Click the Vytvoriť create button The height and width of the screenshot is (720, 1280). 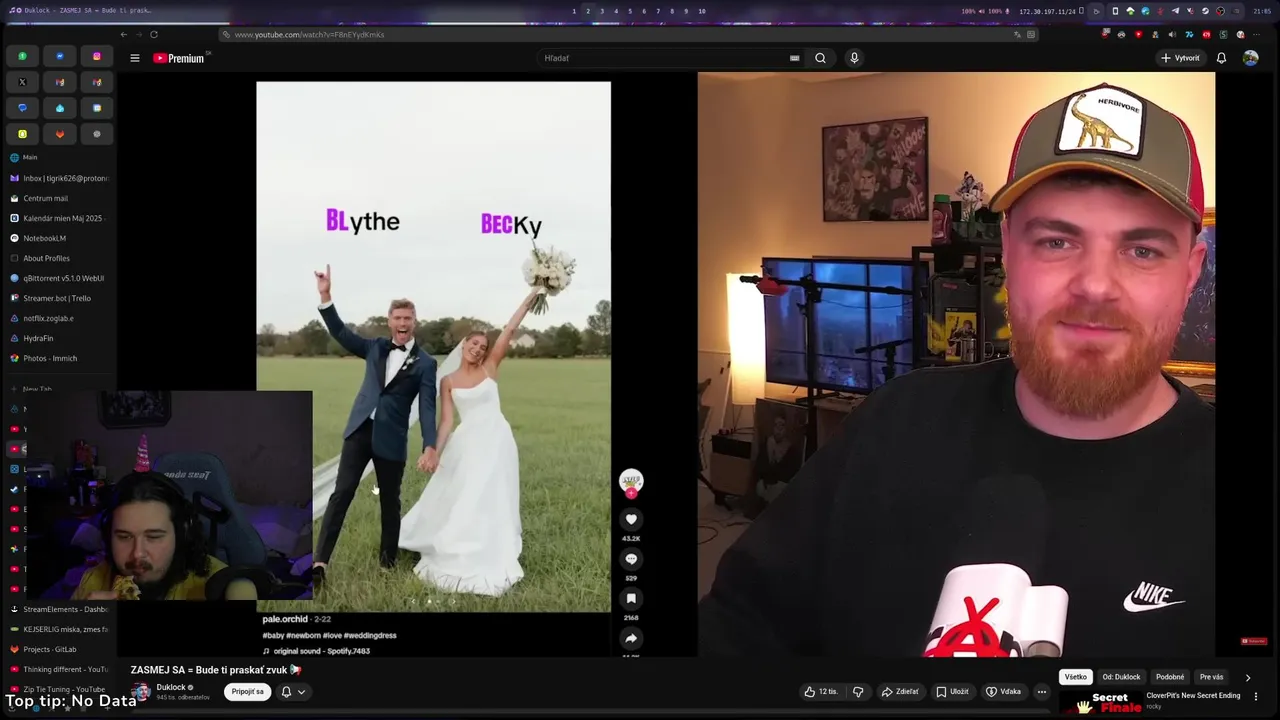pos(1180,58)
